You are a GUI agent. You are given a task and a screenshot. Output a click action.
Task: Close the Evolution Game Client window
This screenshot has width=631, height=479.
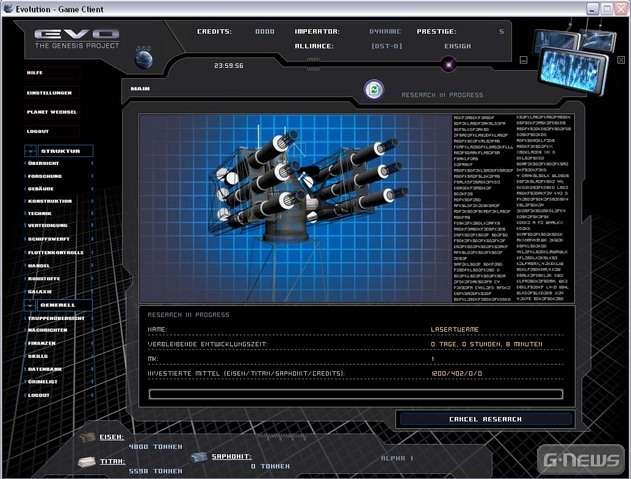click(x=621, y=9)
